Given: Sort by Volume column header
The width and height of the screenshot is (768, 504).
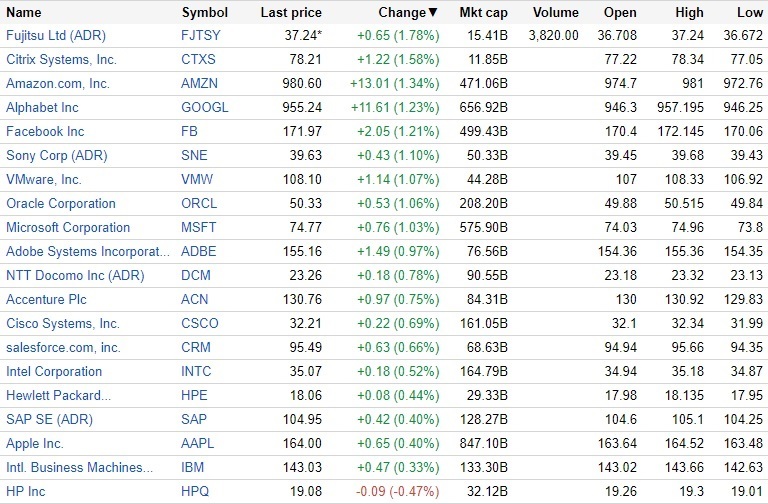Looking at the screenshot, I should (x=555, y=13).
